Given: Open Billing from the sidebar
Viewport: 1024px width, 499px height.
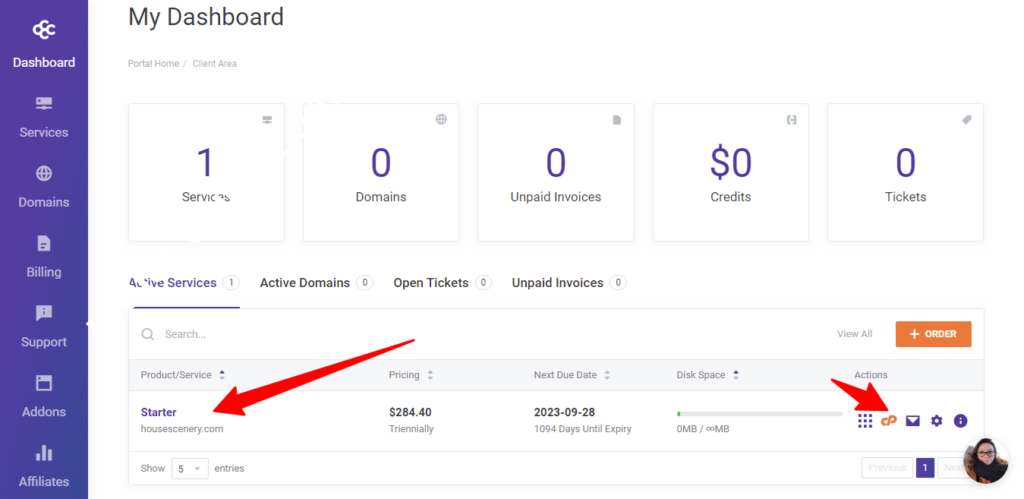Looking at the screenshot, I should (44, 257).
